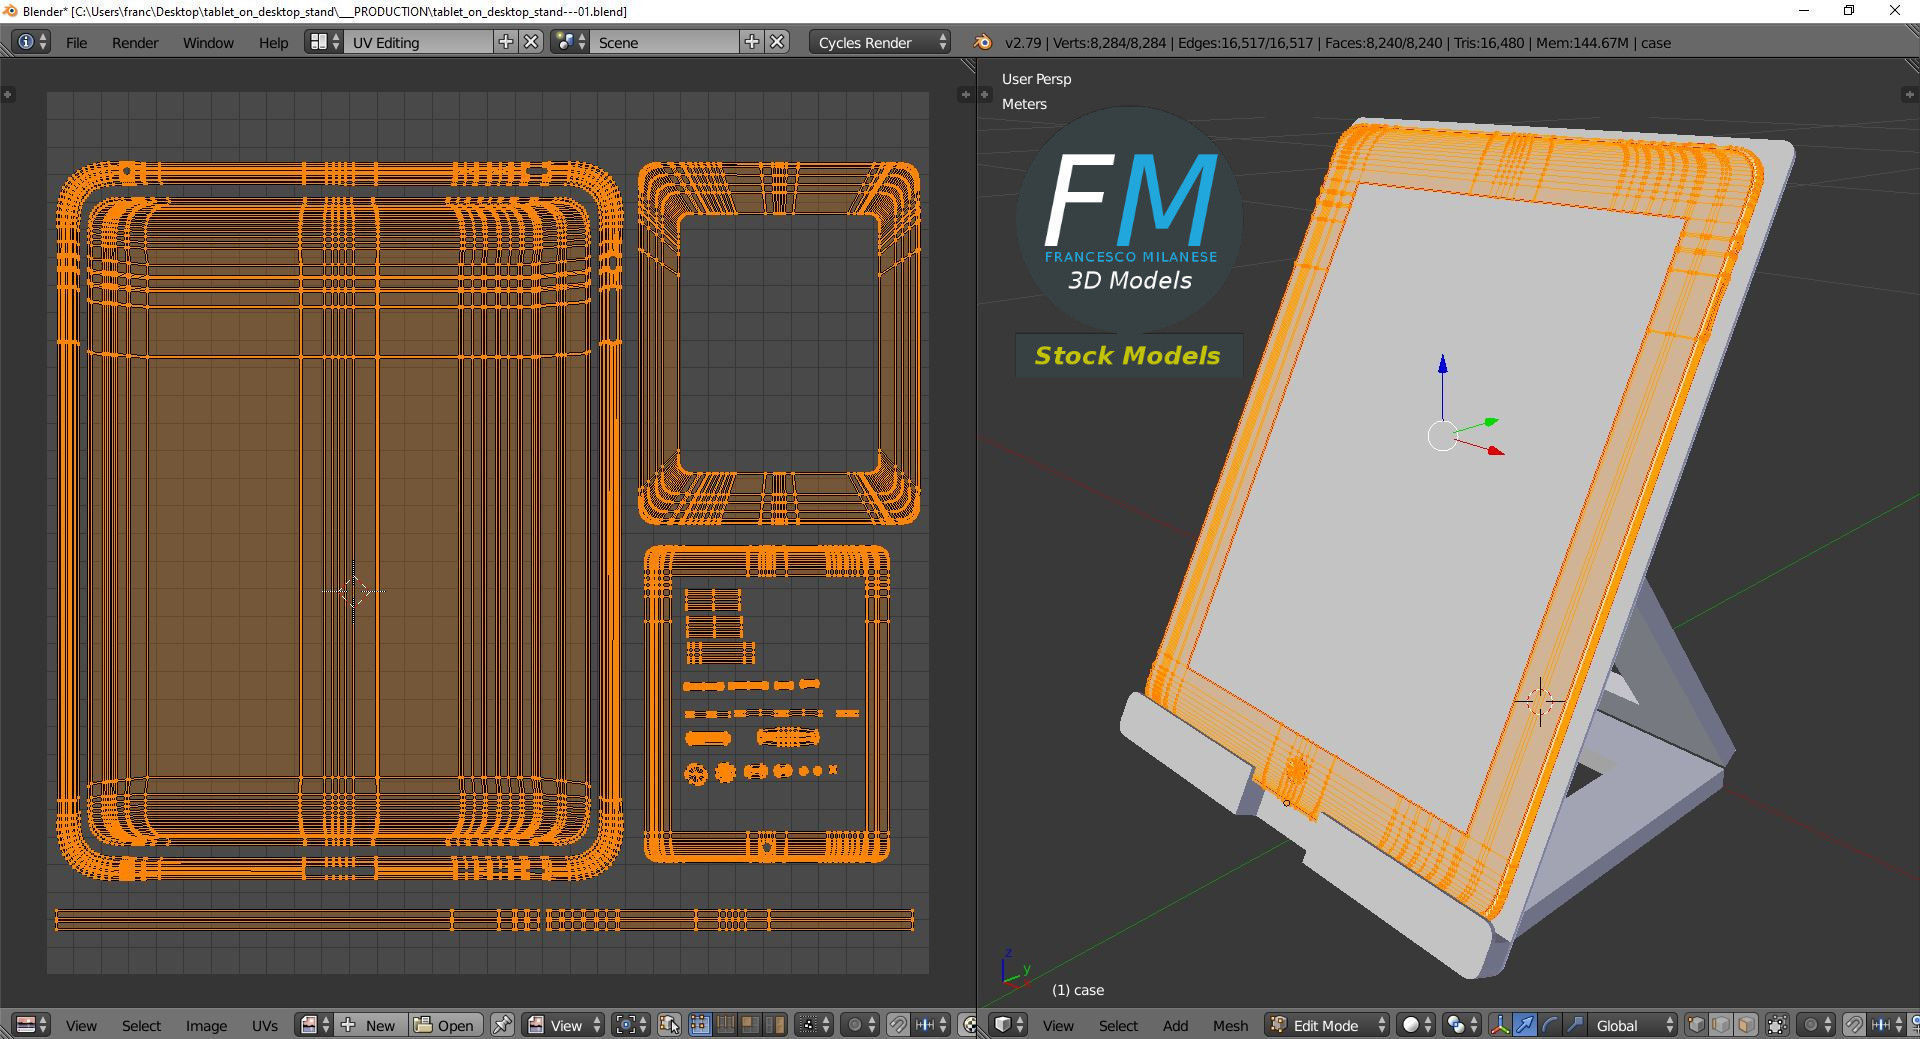1920x1039 pixels.
Task: Open the 3D viewport View menu
Action: [1058, 1025]
